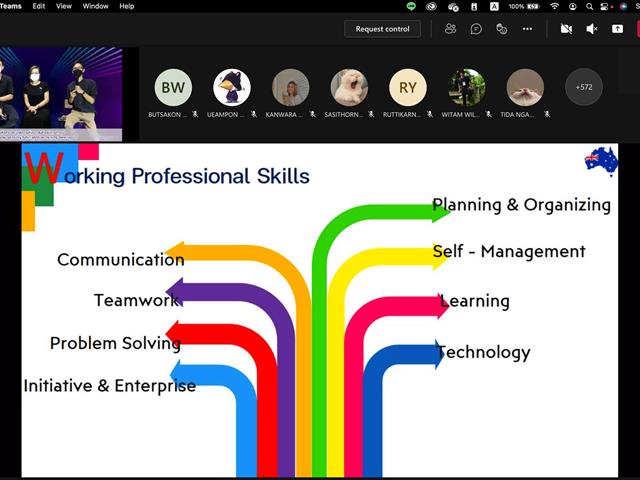The height and width of the screenshot is (480, 640).
Task: Click the Request control button
Action: tap(382, 29)
